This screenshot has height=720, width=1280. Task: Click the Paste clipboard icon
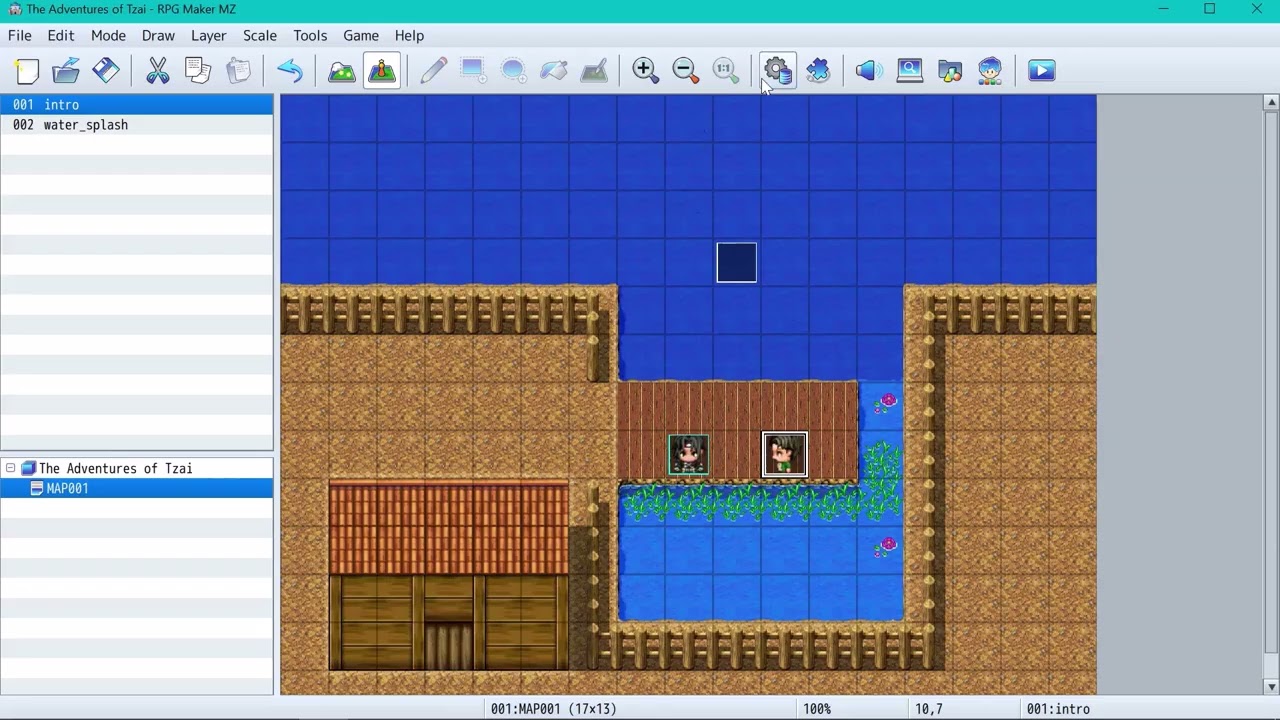pos(238,71)
